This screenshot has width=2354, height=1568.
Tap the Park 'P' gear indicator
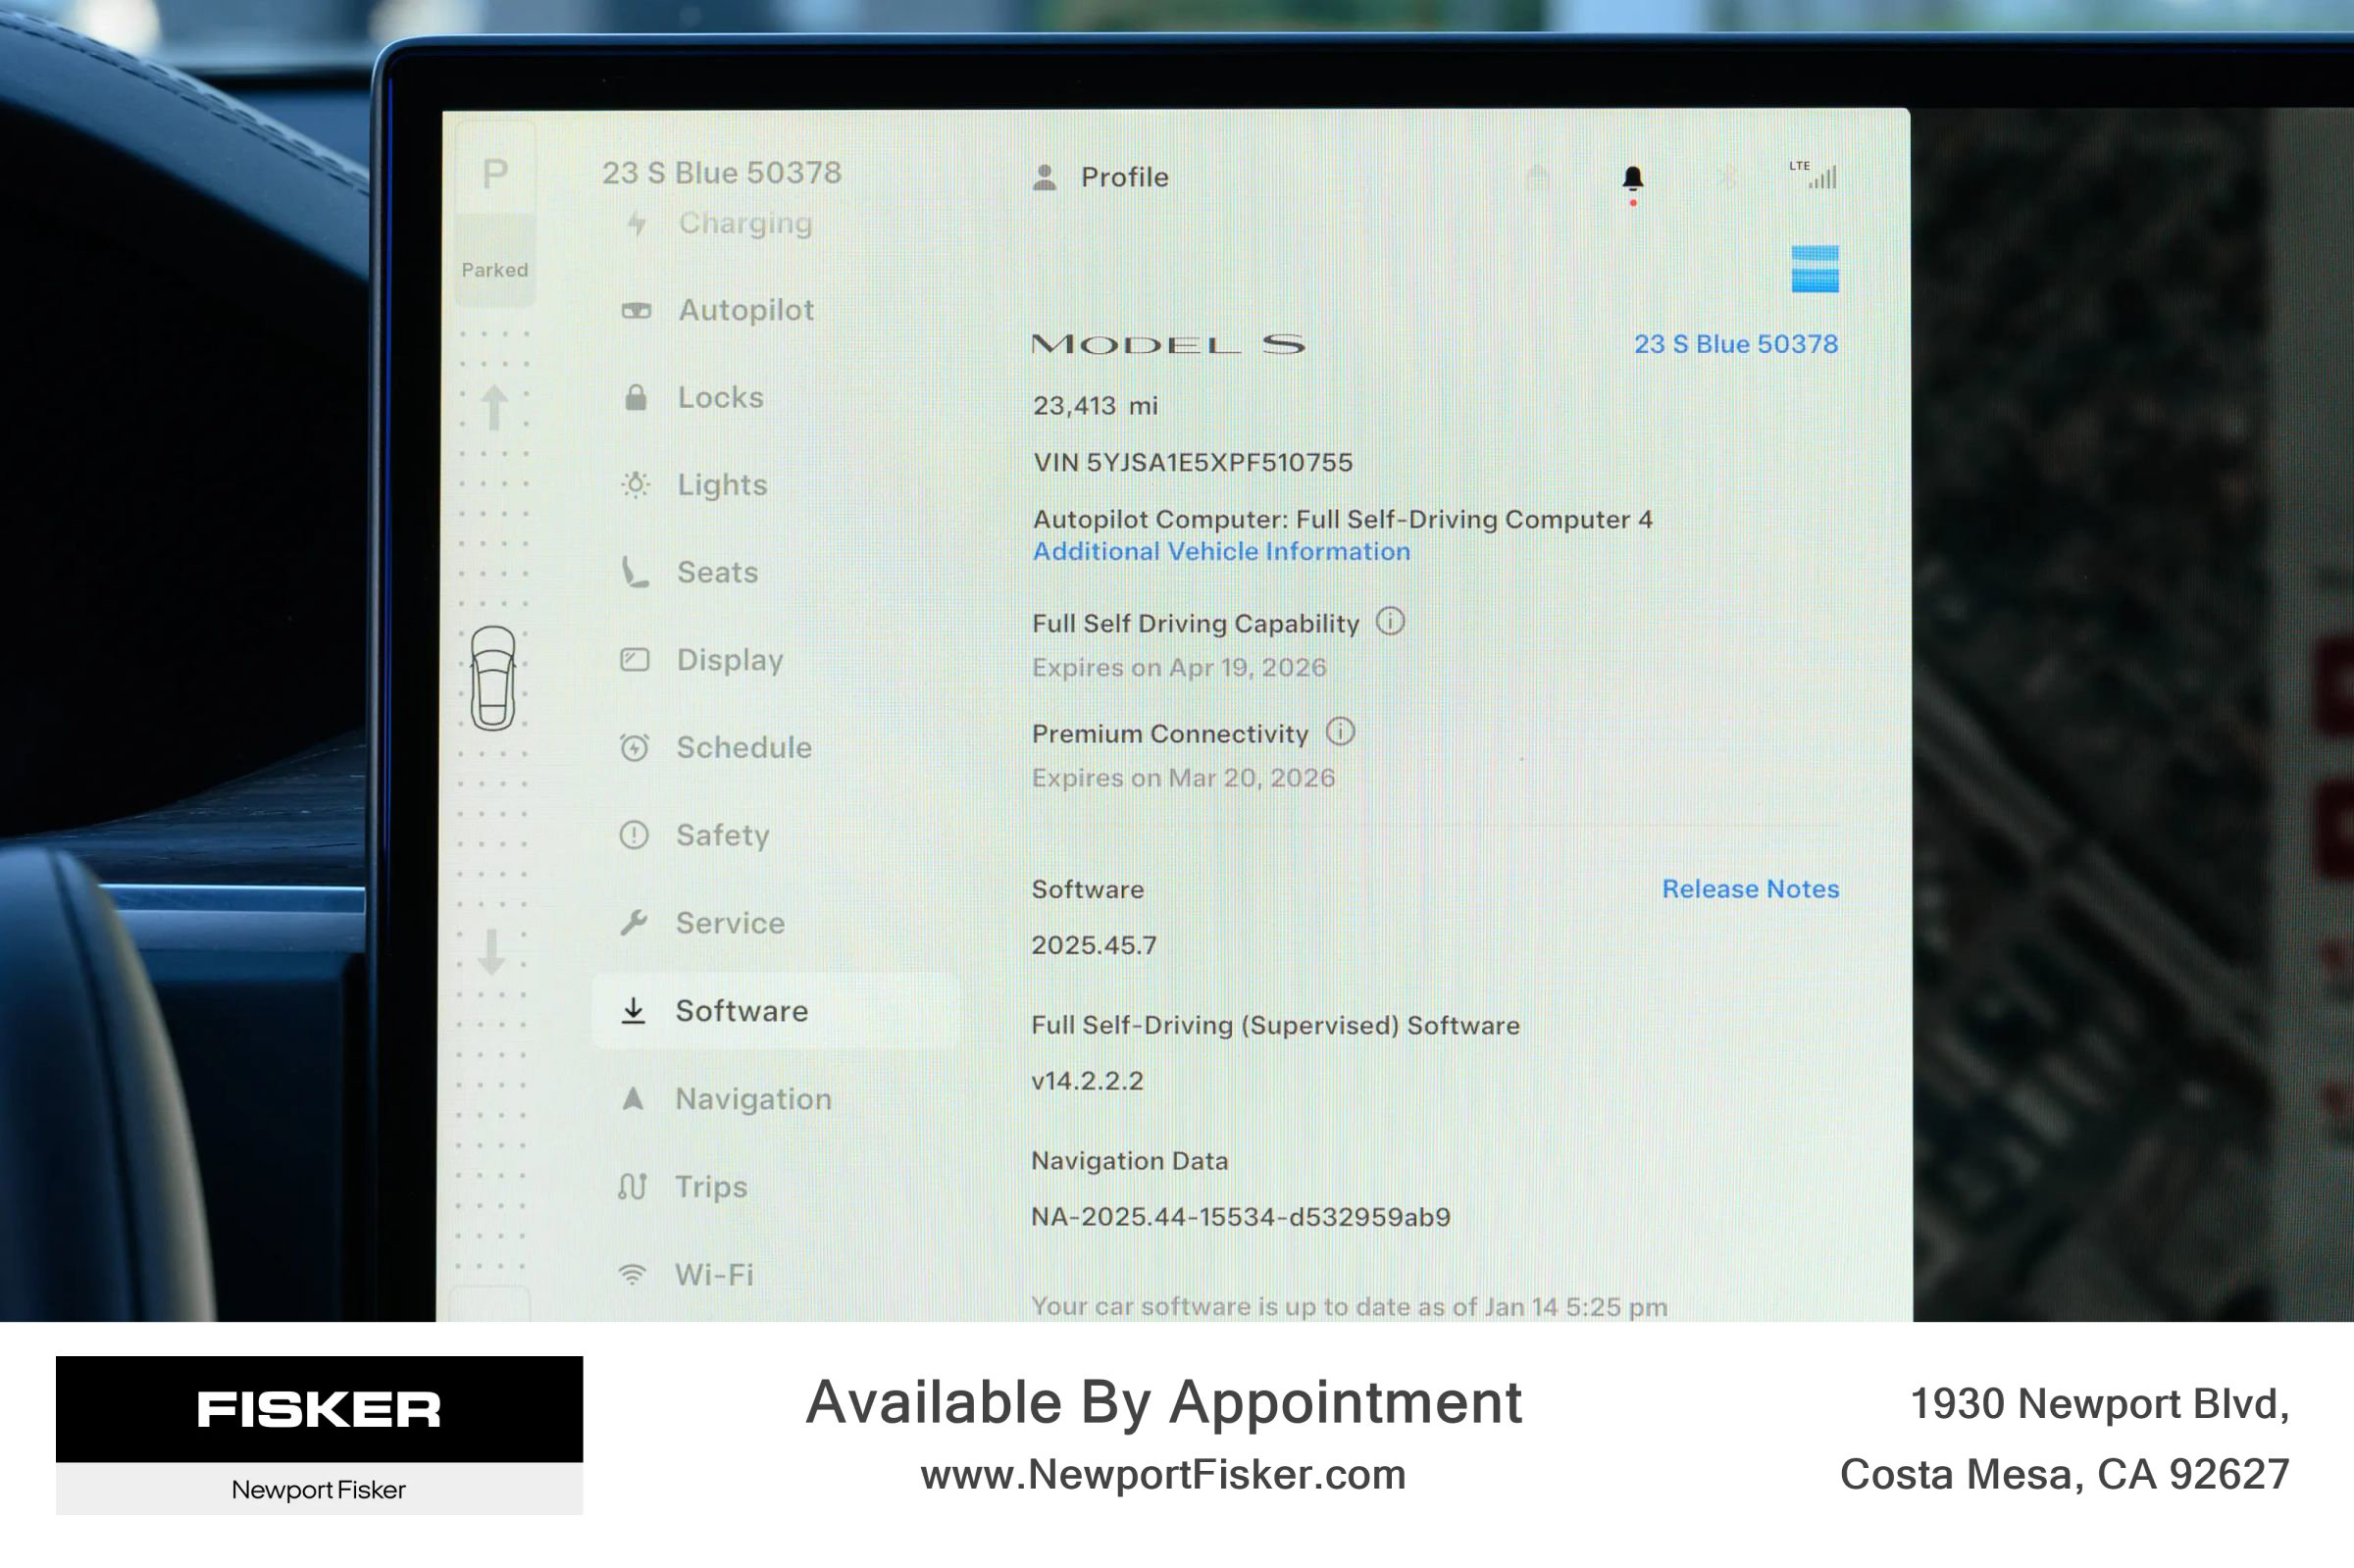(x=495, y=175)
